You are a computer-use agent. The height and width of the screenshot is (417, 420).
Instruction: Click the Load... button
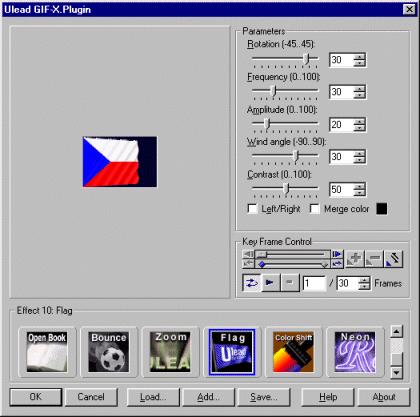pyautogui.click(x=153, y=397)
